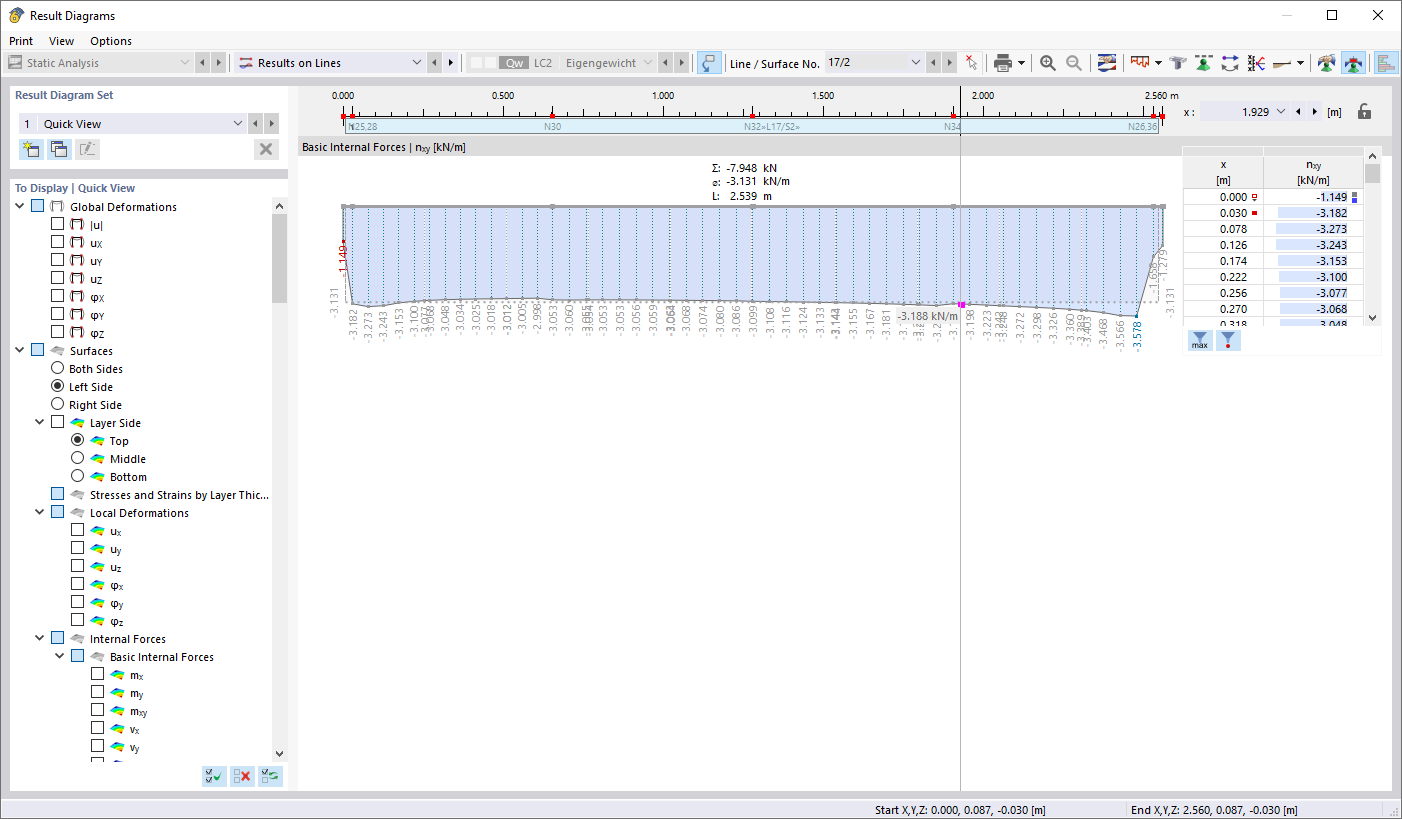Click the Edit result diagram set icon
The width and height of the screenshot is (1402, 819).
[87, 148]
